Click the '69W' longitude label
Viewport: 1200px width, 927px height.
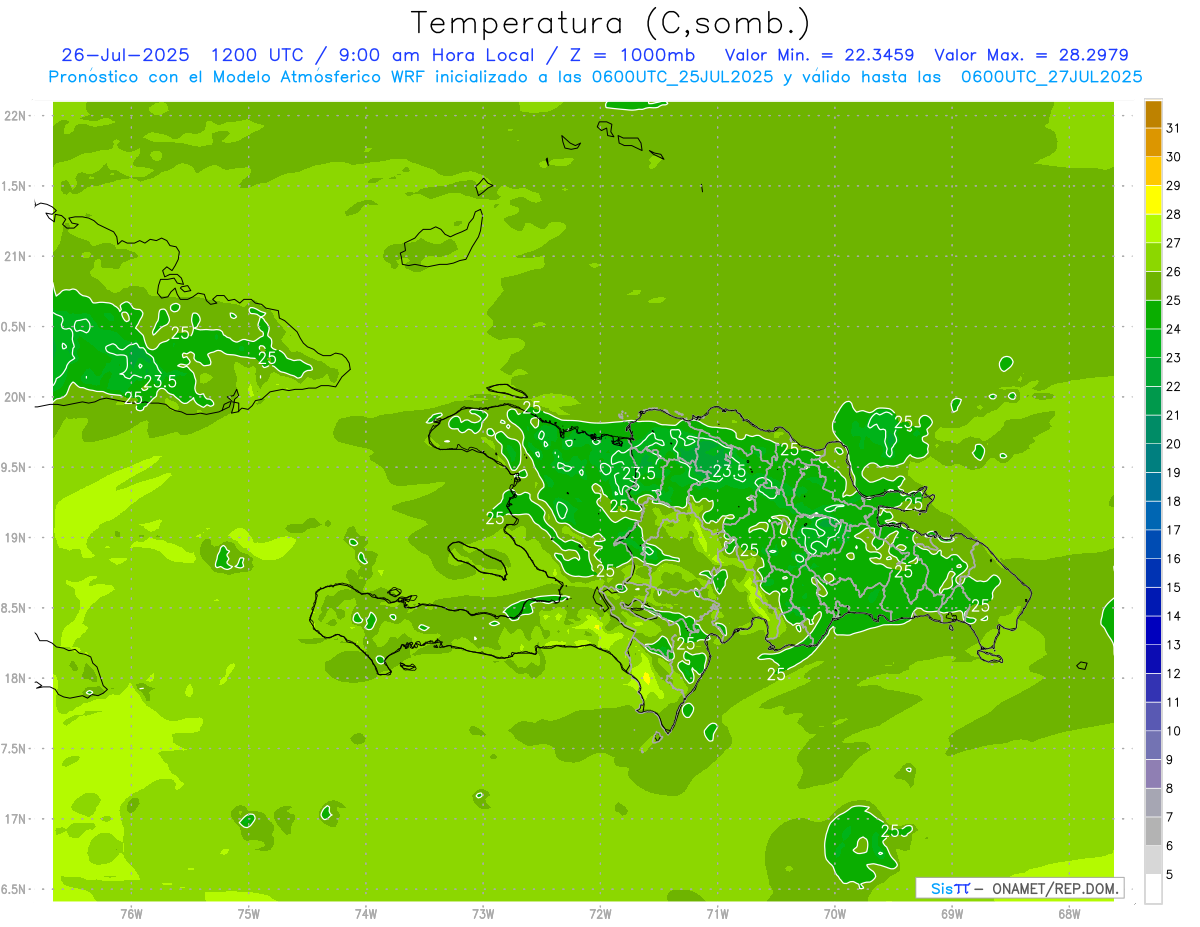tap(952, 913)
